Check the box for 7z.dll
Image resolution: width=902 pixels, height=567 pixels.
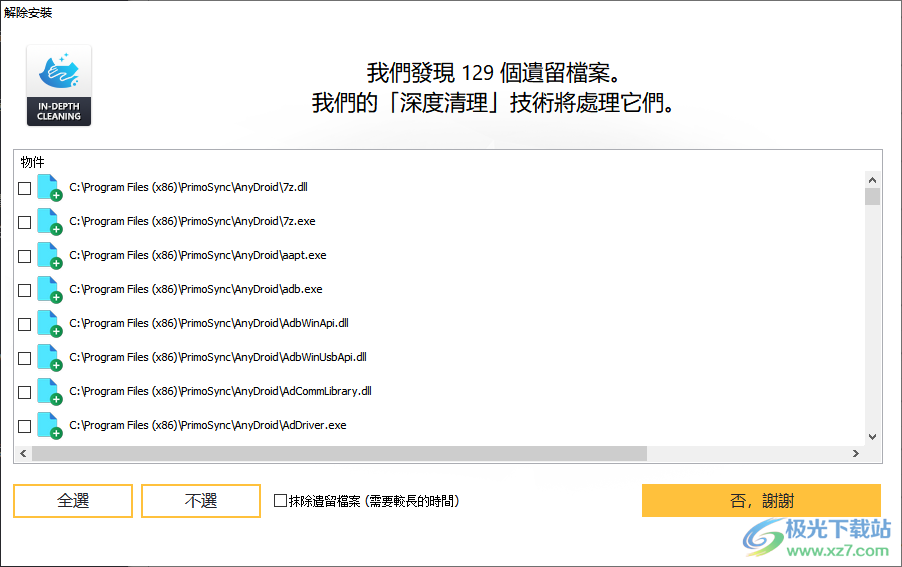[x=25, y=188]
